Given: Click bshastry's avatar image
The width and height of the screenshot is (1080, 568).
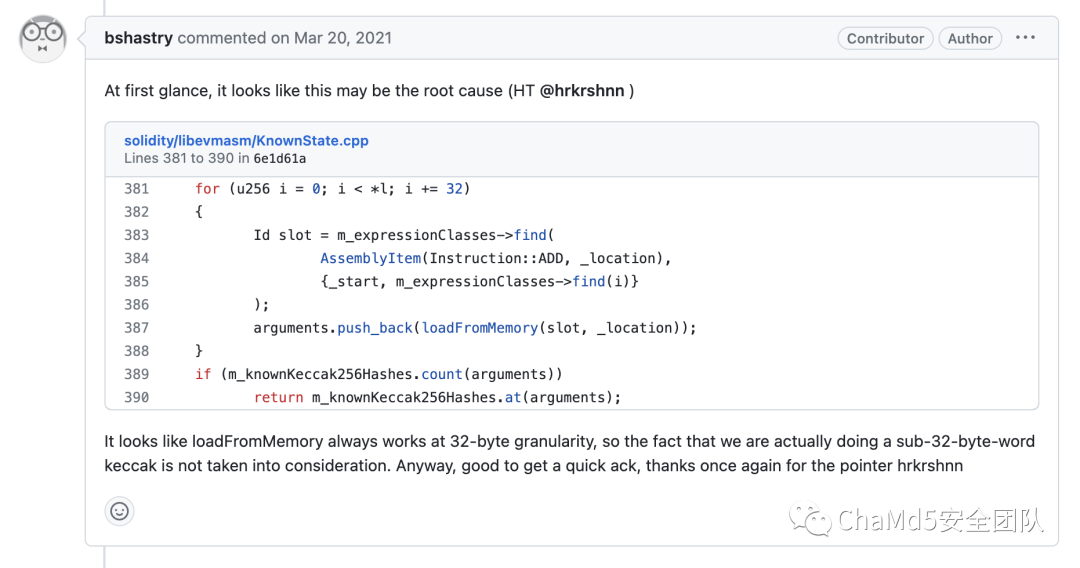Looking at the screenshot, I should 43,39.
